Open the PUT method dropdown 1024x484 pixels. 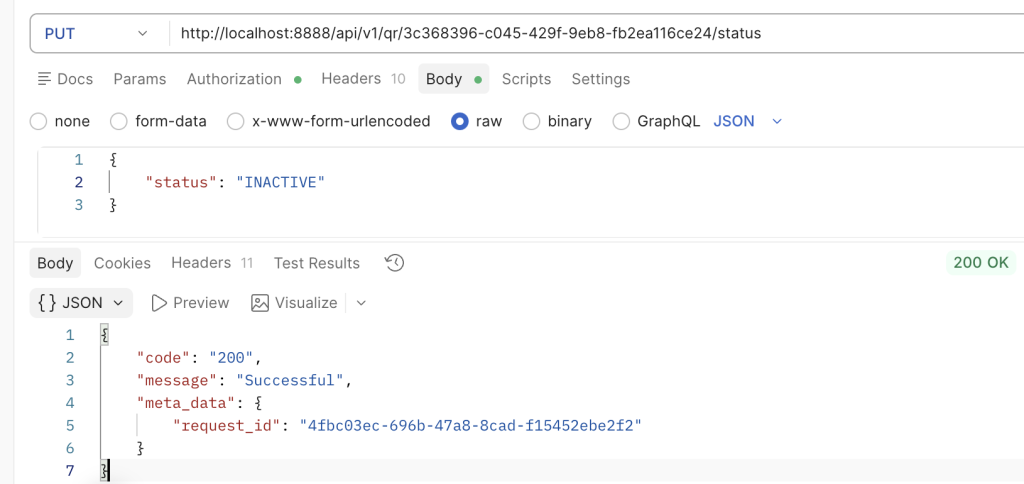[96, 33]
